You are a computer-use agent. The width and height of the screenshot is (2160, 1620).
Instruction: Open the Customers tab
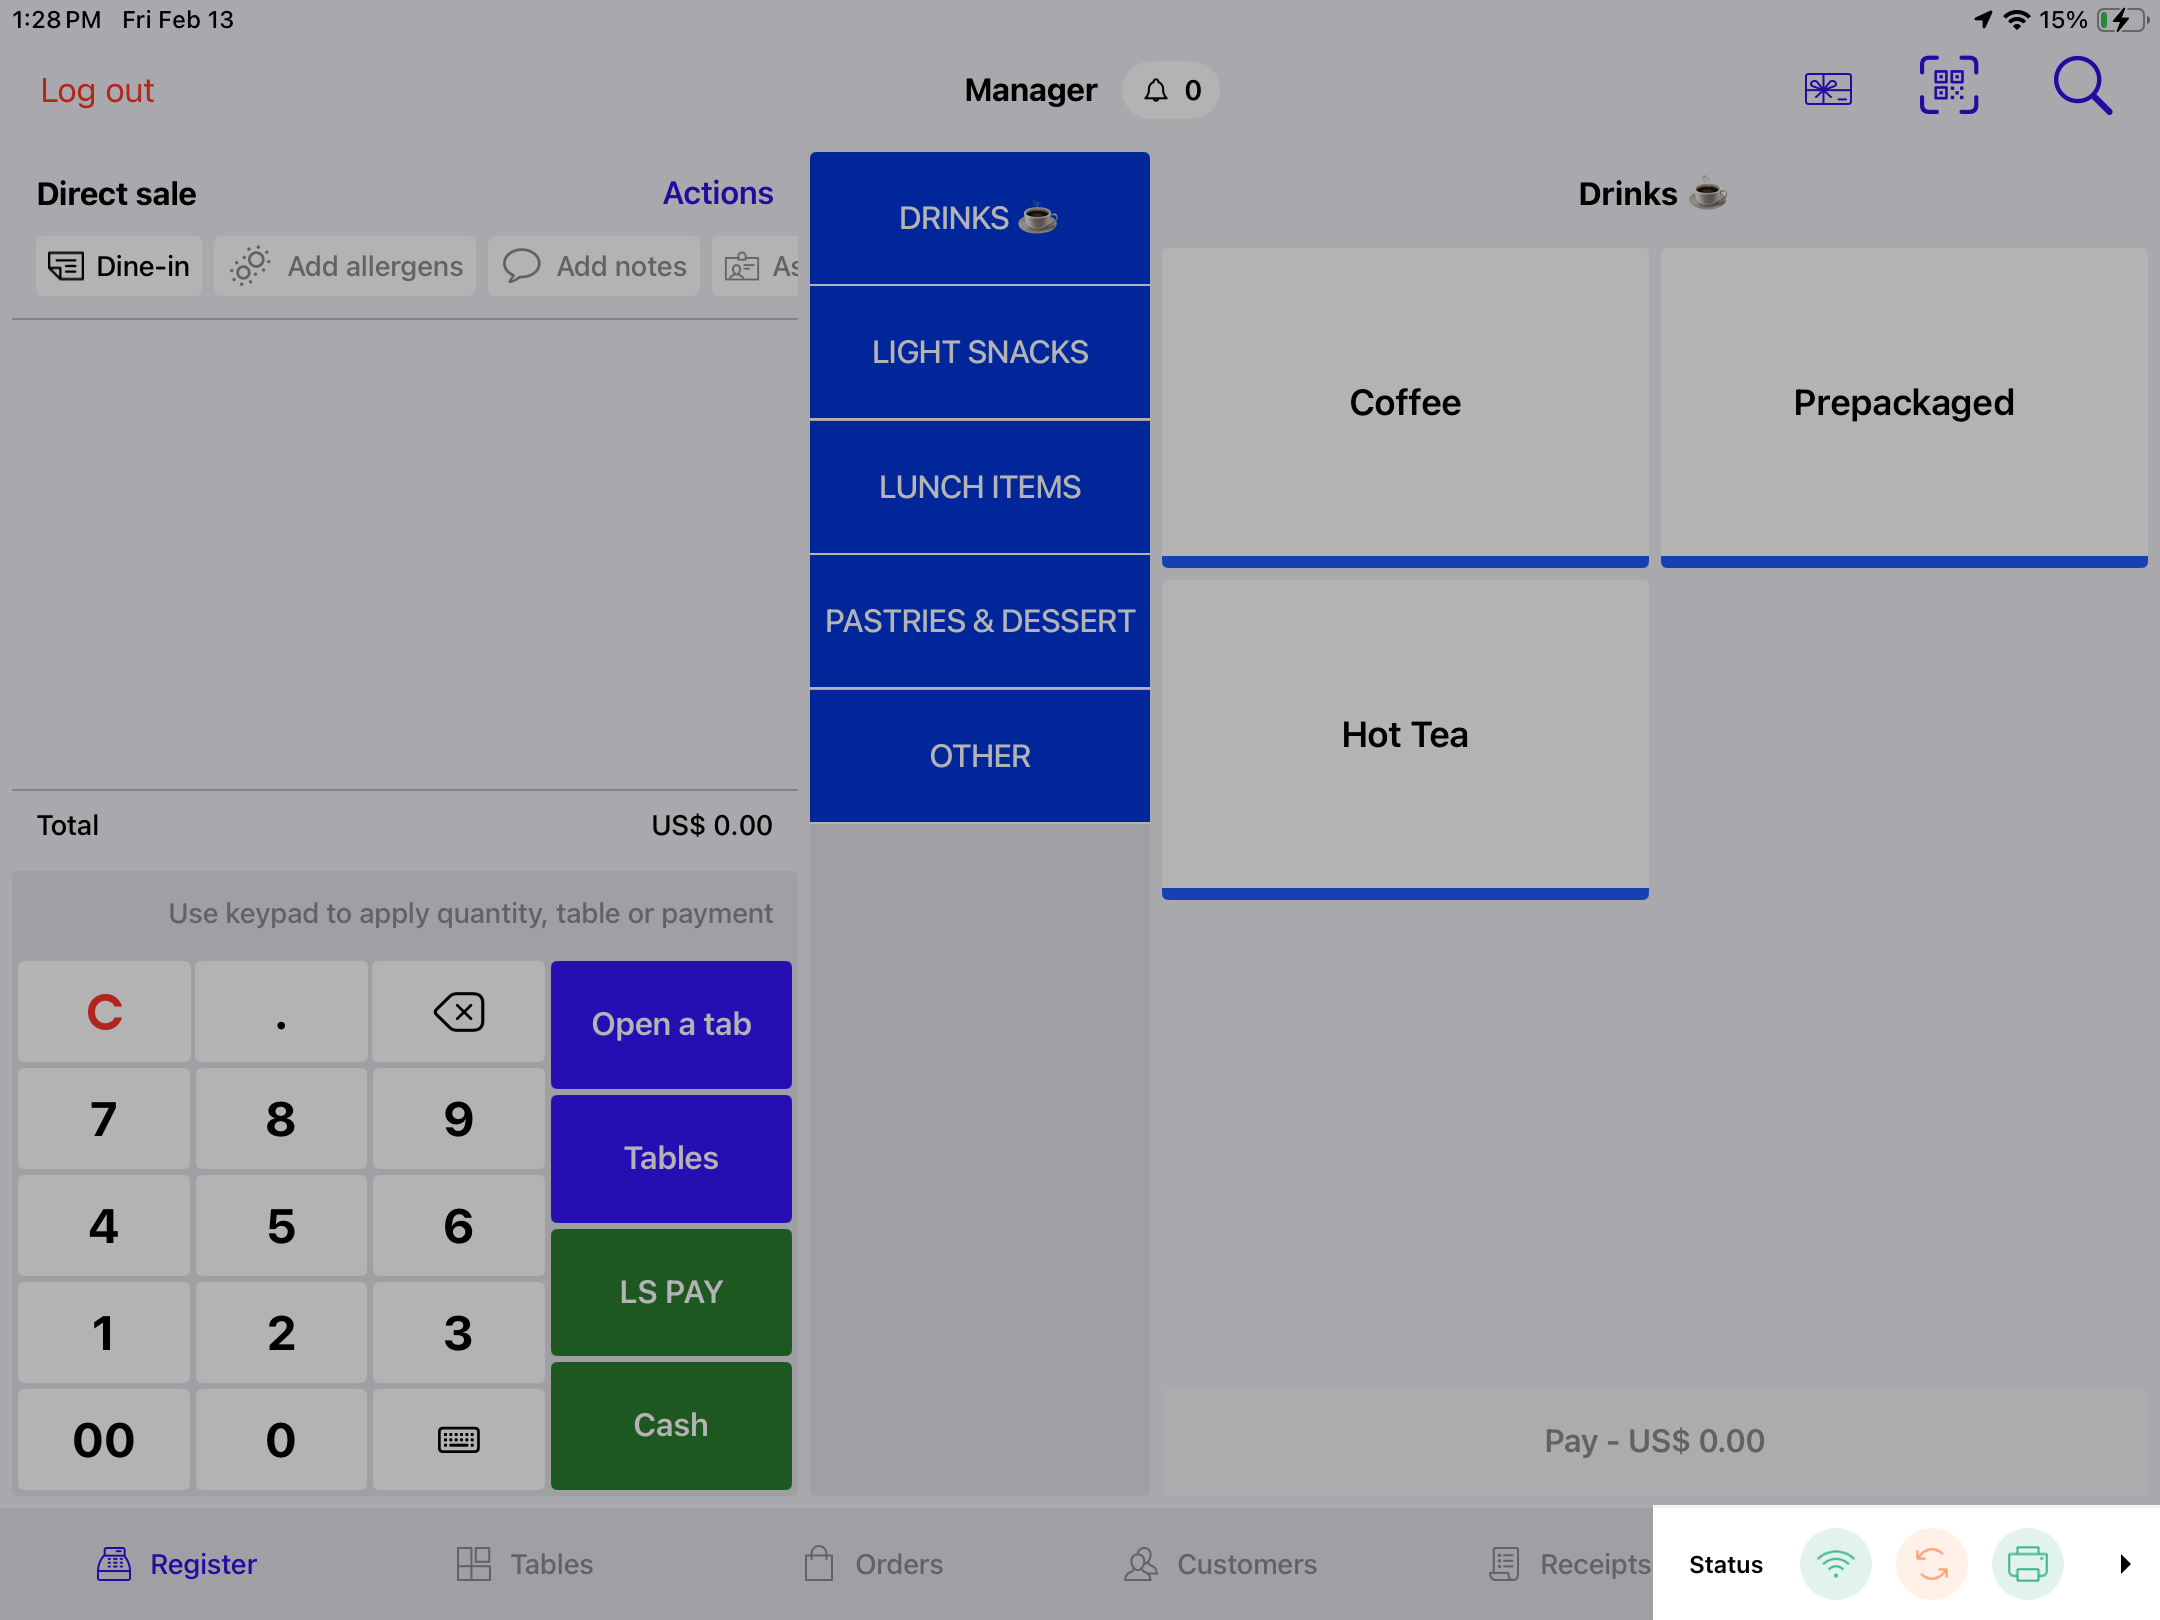pos(1220,1564)
